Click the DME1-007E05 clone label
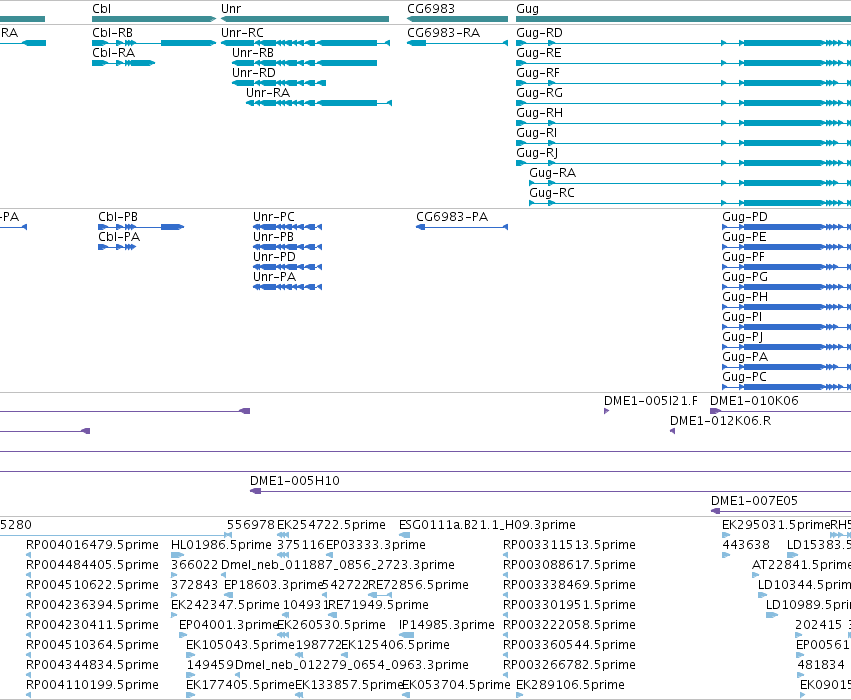The width and height of the screenshot is (851, 700). point(754,501)
